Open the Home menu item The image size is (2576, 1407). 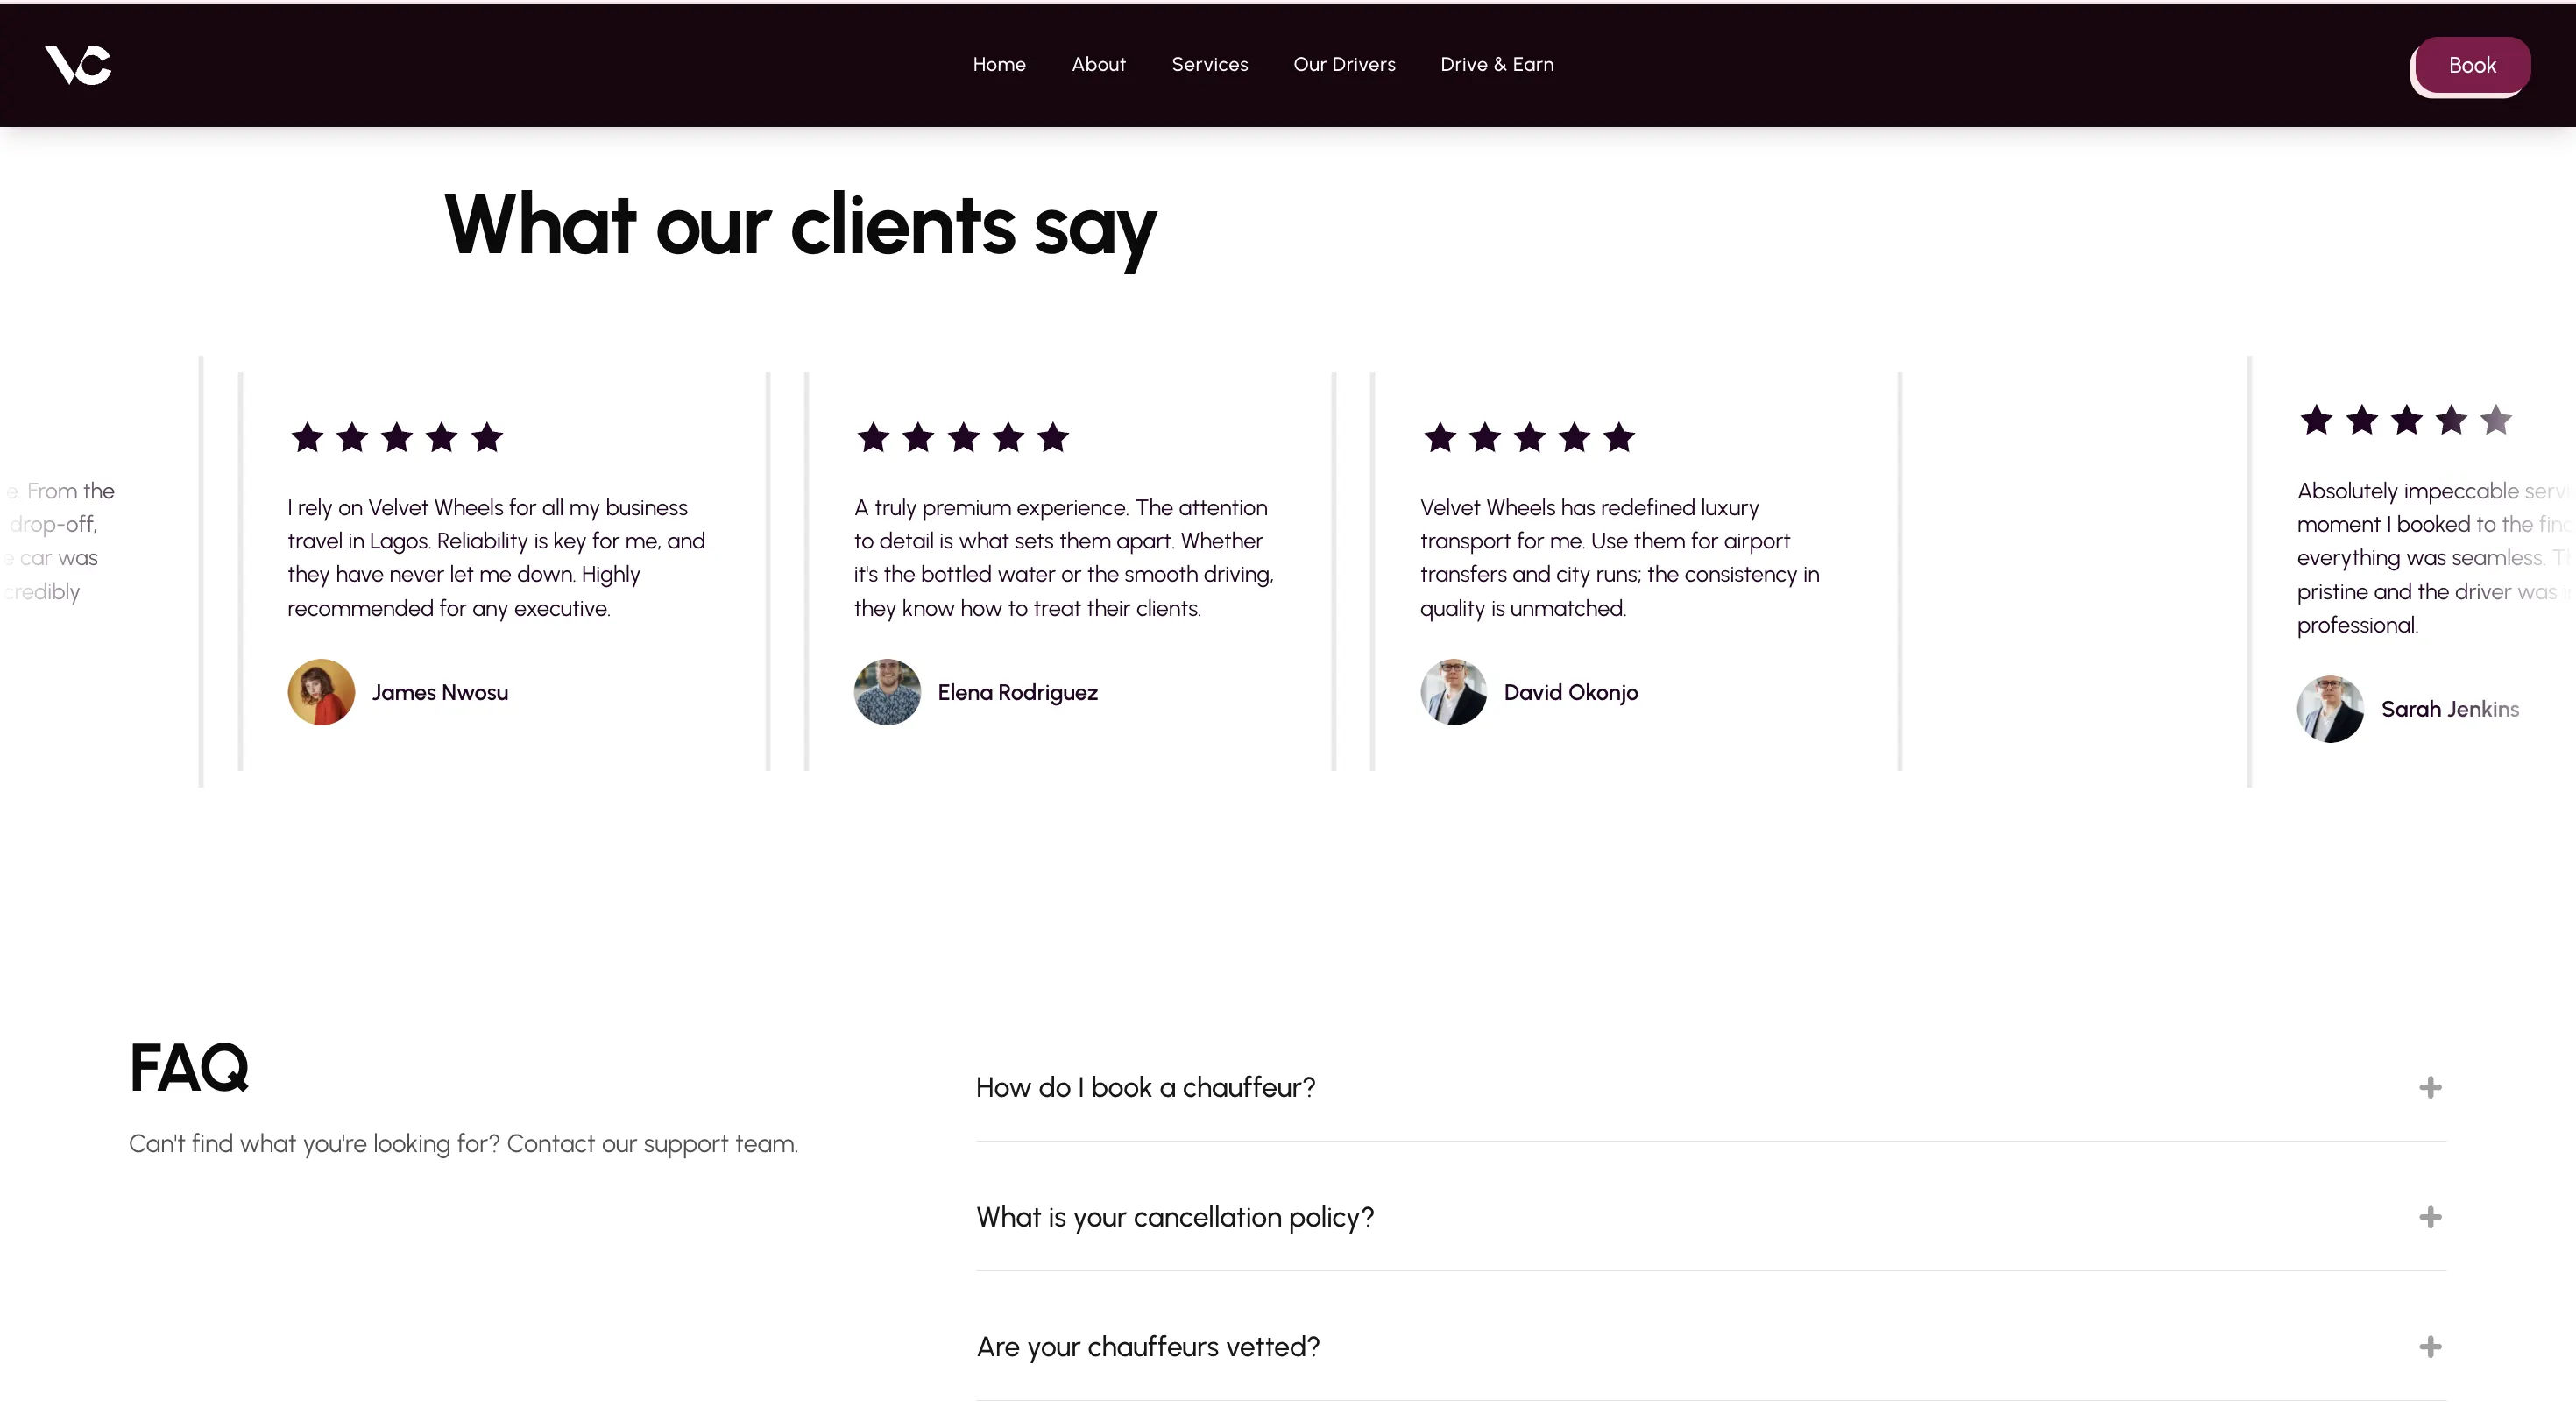[999, 65]
